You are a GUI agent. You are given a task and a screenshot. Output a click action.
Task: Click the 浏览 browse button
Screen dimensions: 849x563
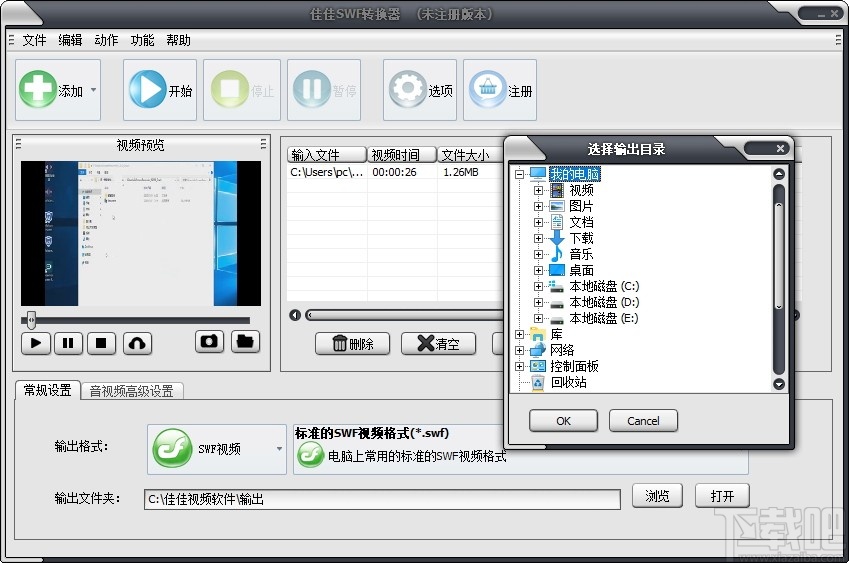pyautogui.click(x=657, y=496)
